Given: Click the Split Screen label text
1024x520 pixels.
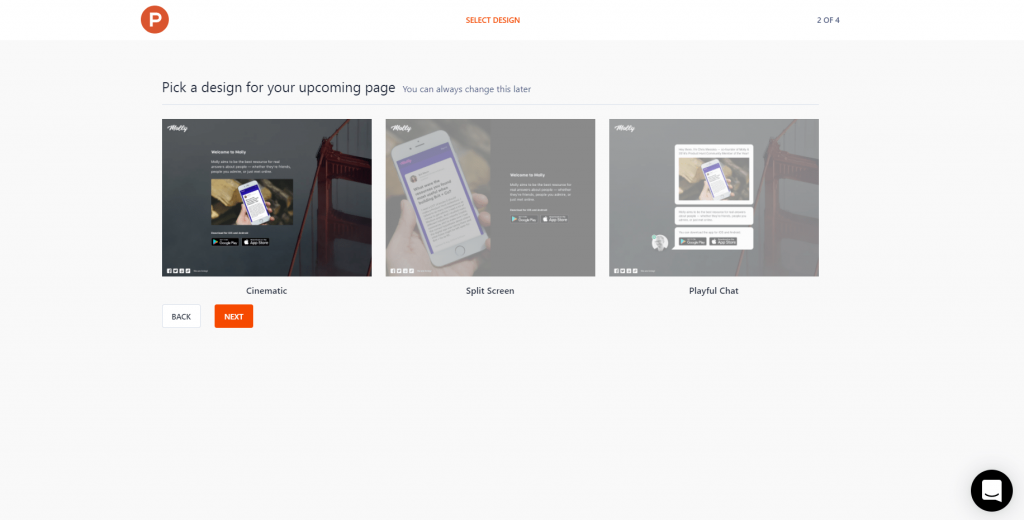Looking at the screenshot, I should pos(490,291).
